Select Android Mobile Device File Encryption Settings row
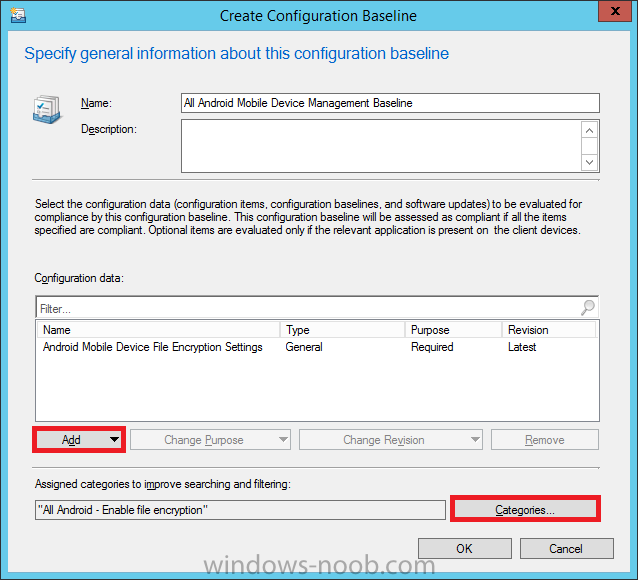The width and height of the screenshot is (638, 580). 317,347
